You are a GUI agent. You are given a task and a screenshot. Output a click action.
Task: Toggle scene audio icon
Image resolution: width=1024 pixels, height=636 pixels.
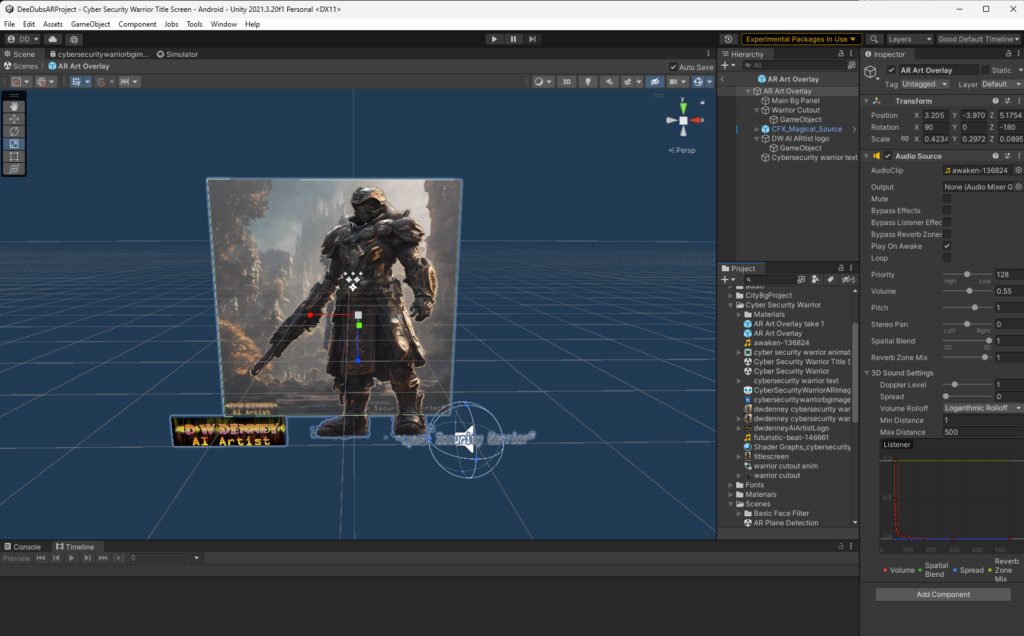coord(609,82)
